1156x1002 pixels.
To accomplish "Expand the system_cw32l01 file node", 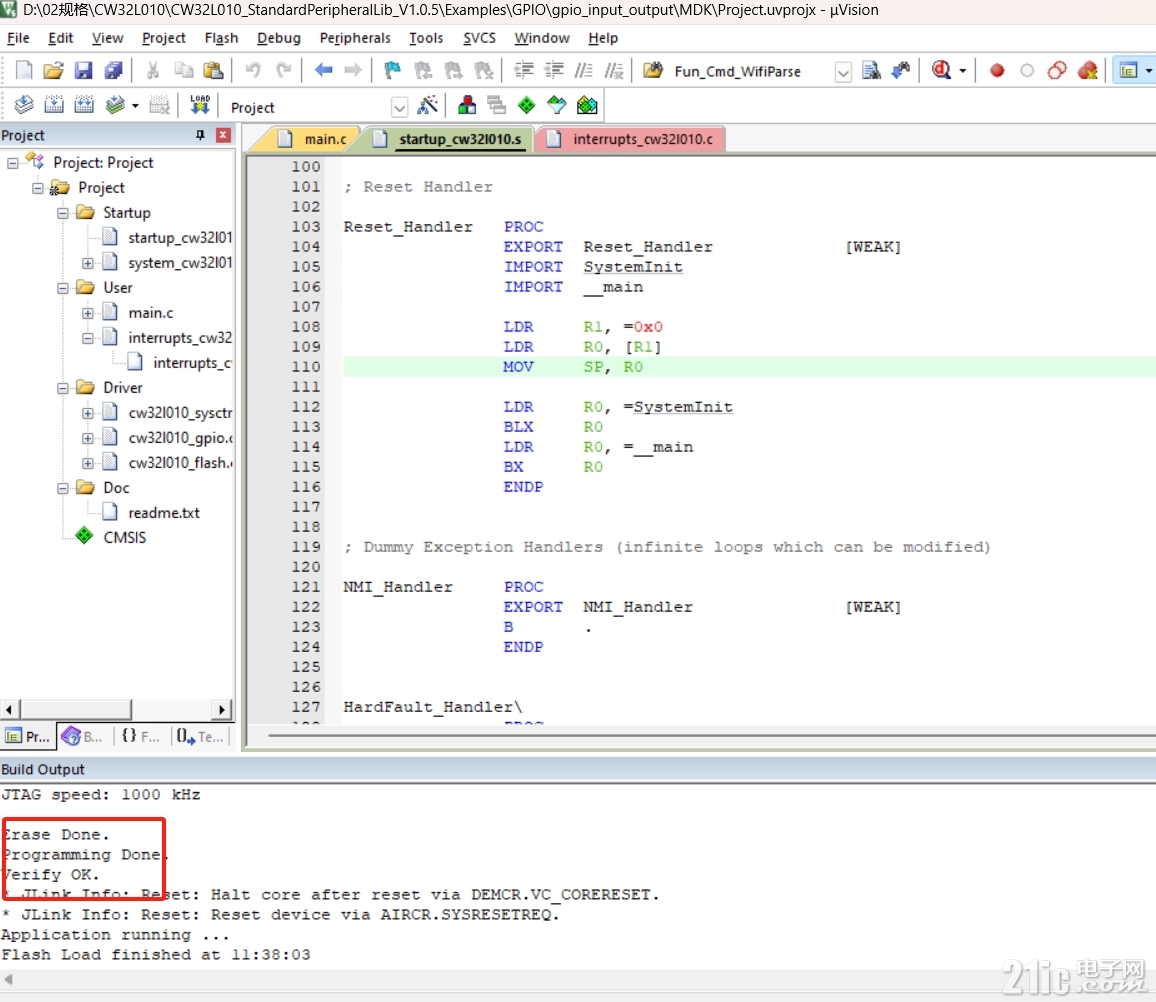I will [x=88, y=263].
